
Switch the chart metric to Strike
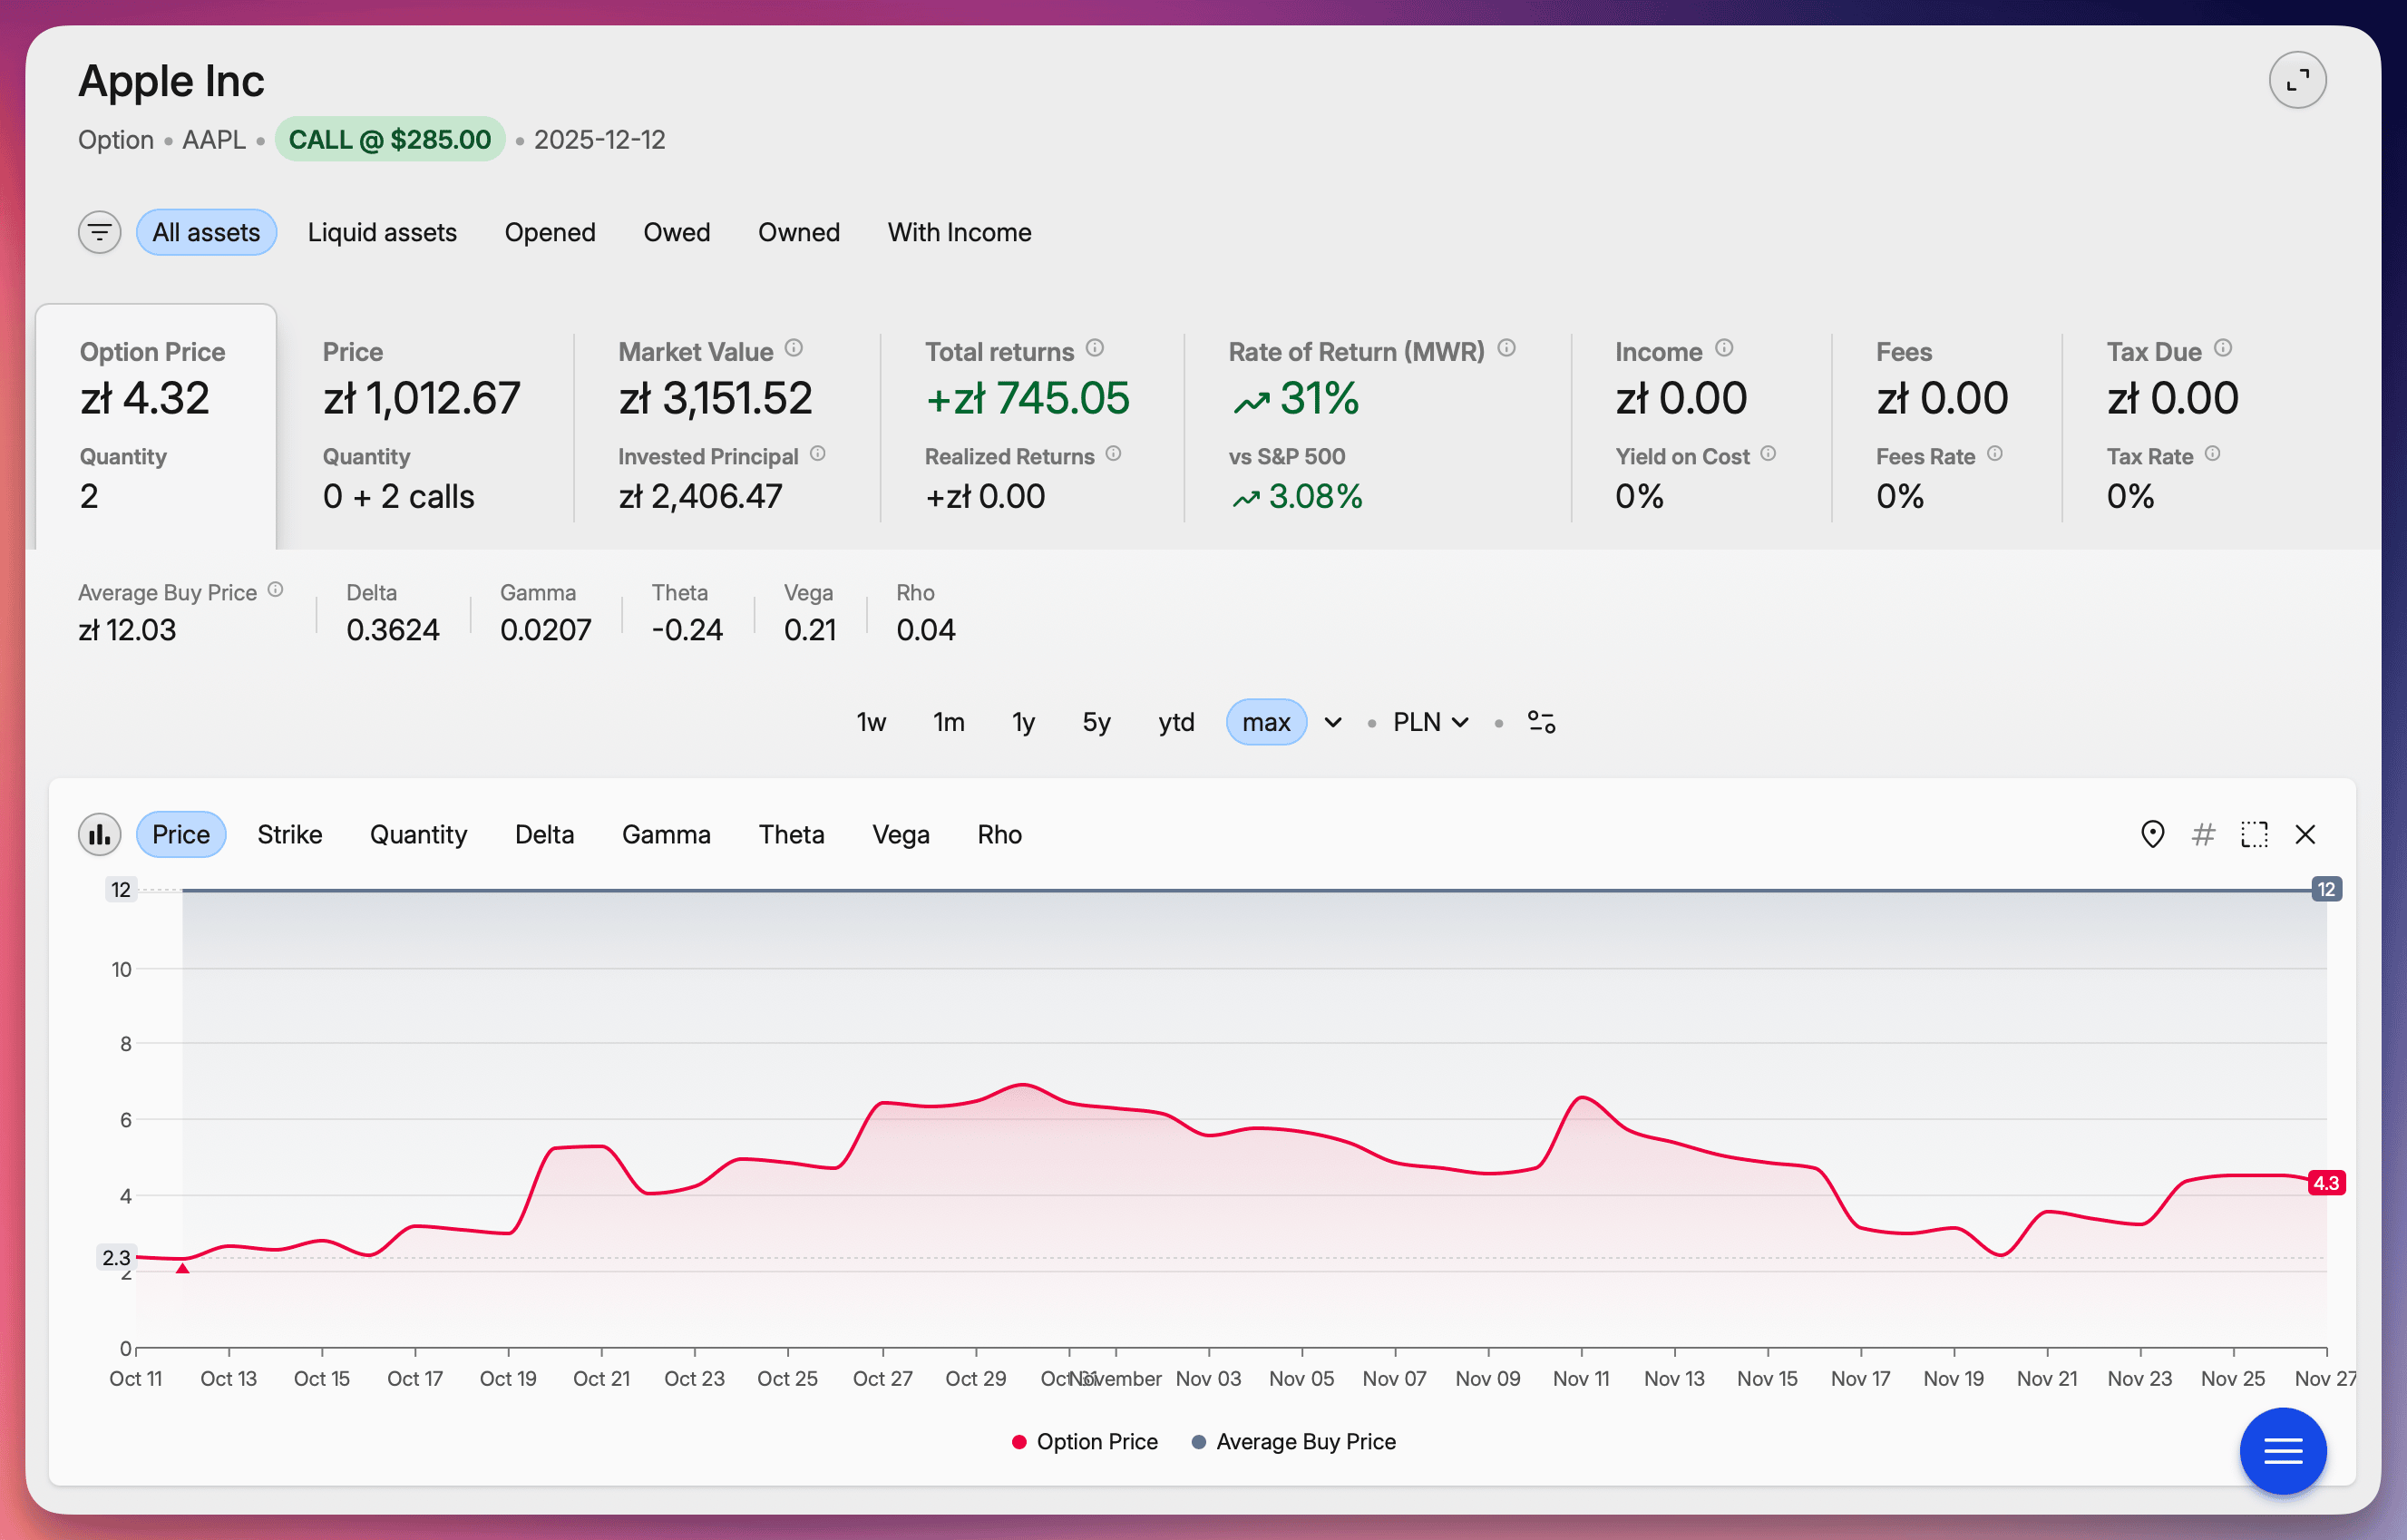[289, 834]
